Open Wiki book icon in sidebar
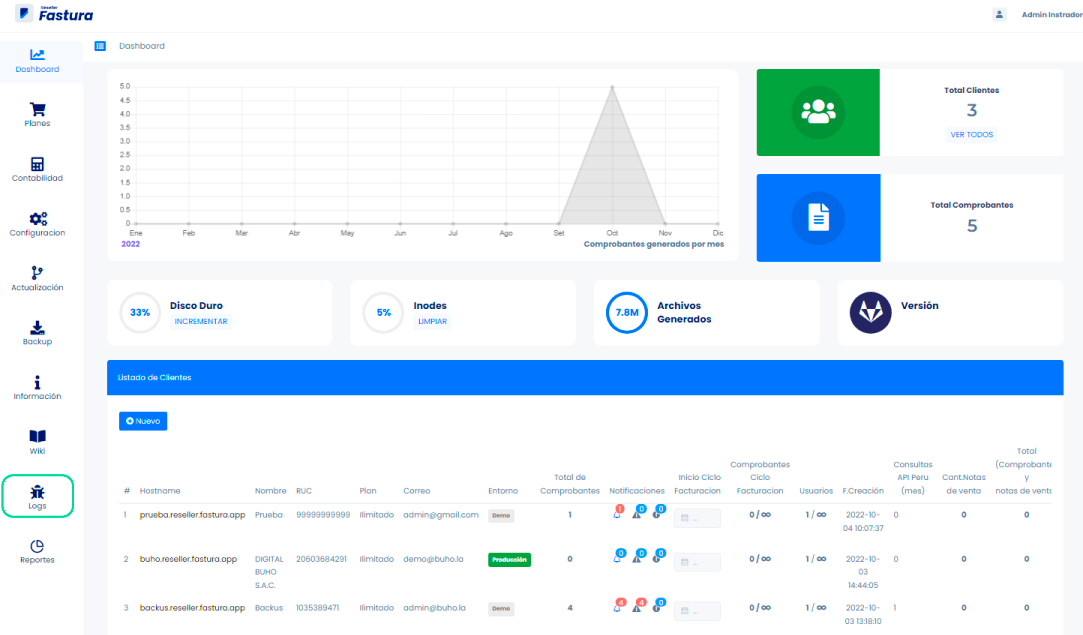1083x635 pixels. 37,437
